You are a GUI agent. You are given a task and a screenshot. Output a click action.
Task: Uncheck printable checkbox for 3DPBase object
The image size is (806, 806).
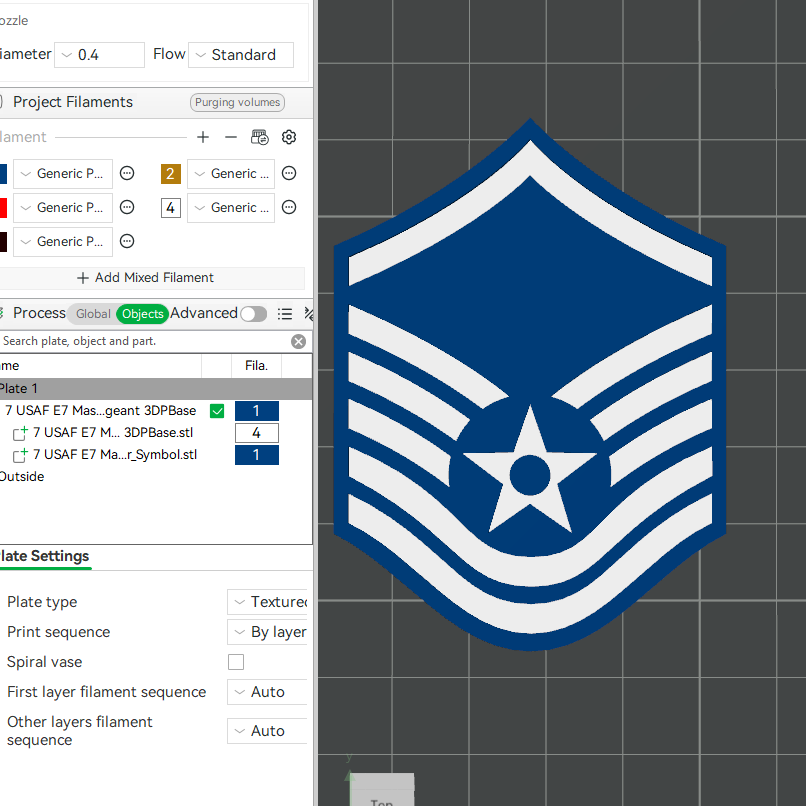[217, 411]
